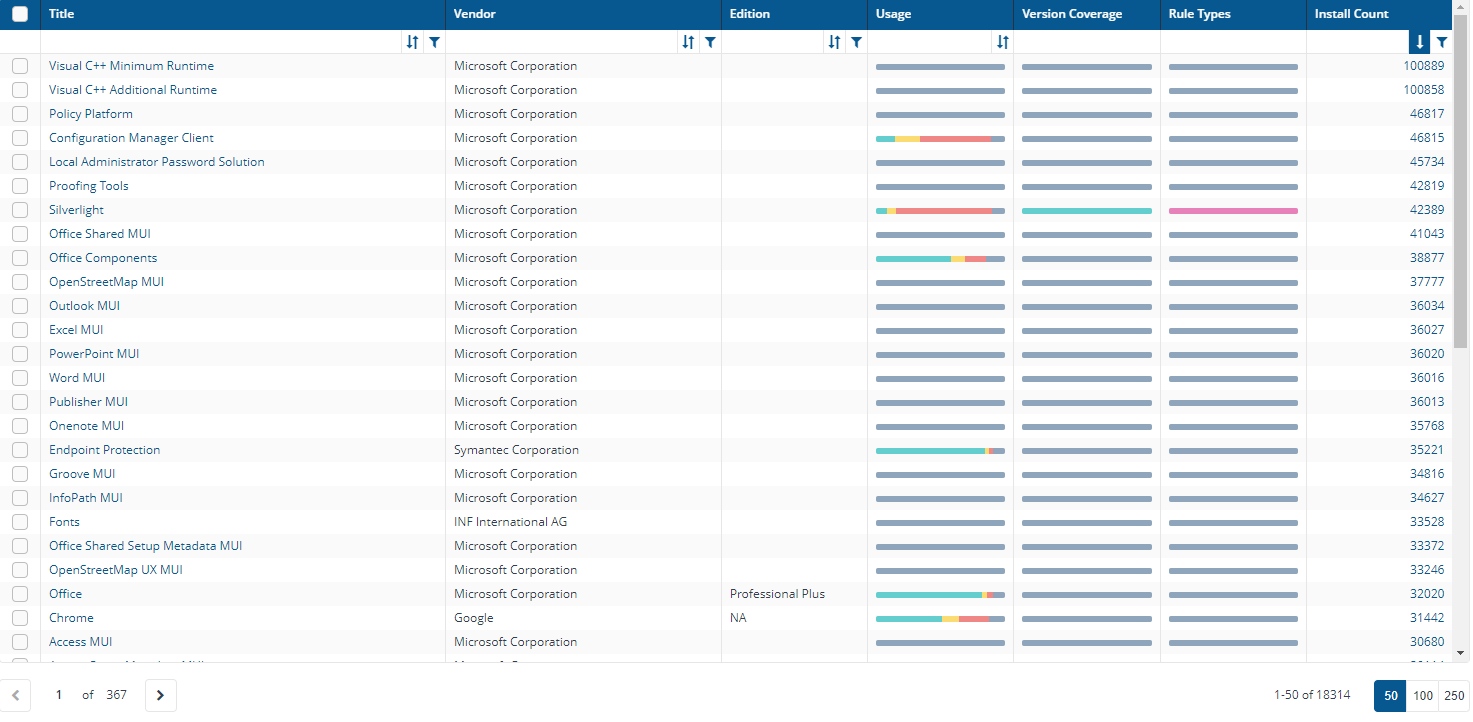Select the Configuration Manager Client checkbox
The image size is (1473, 722).
click(20, 138)
